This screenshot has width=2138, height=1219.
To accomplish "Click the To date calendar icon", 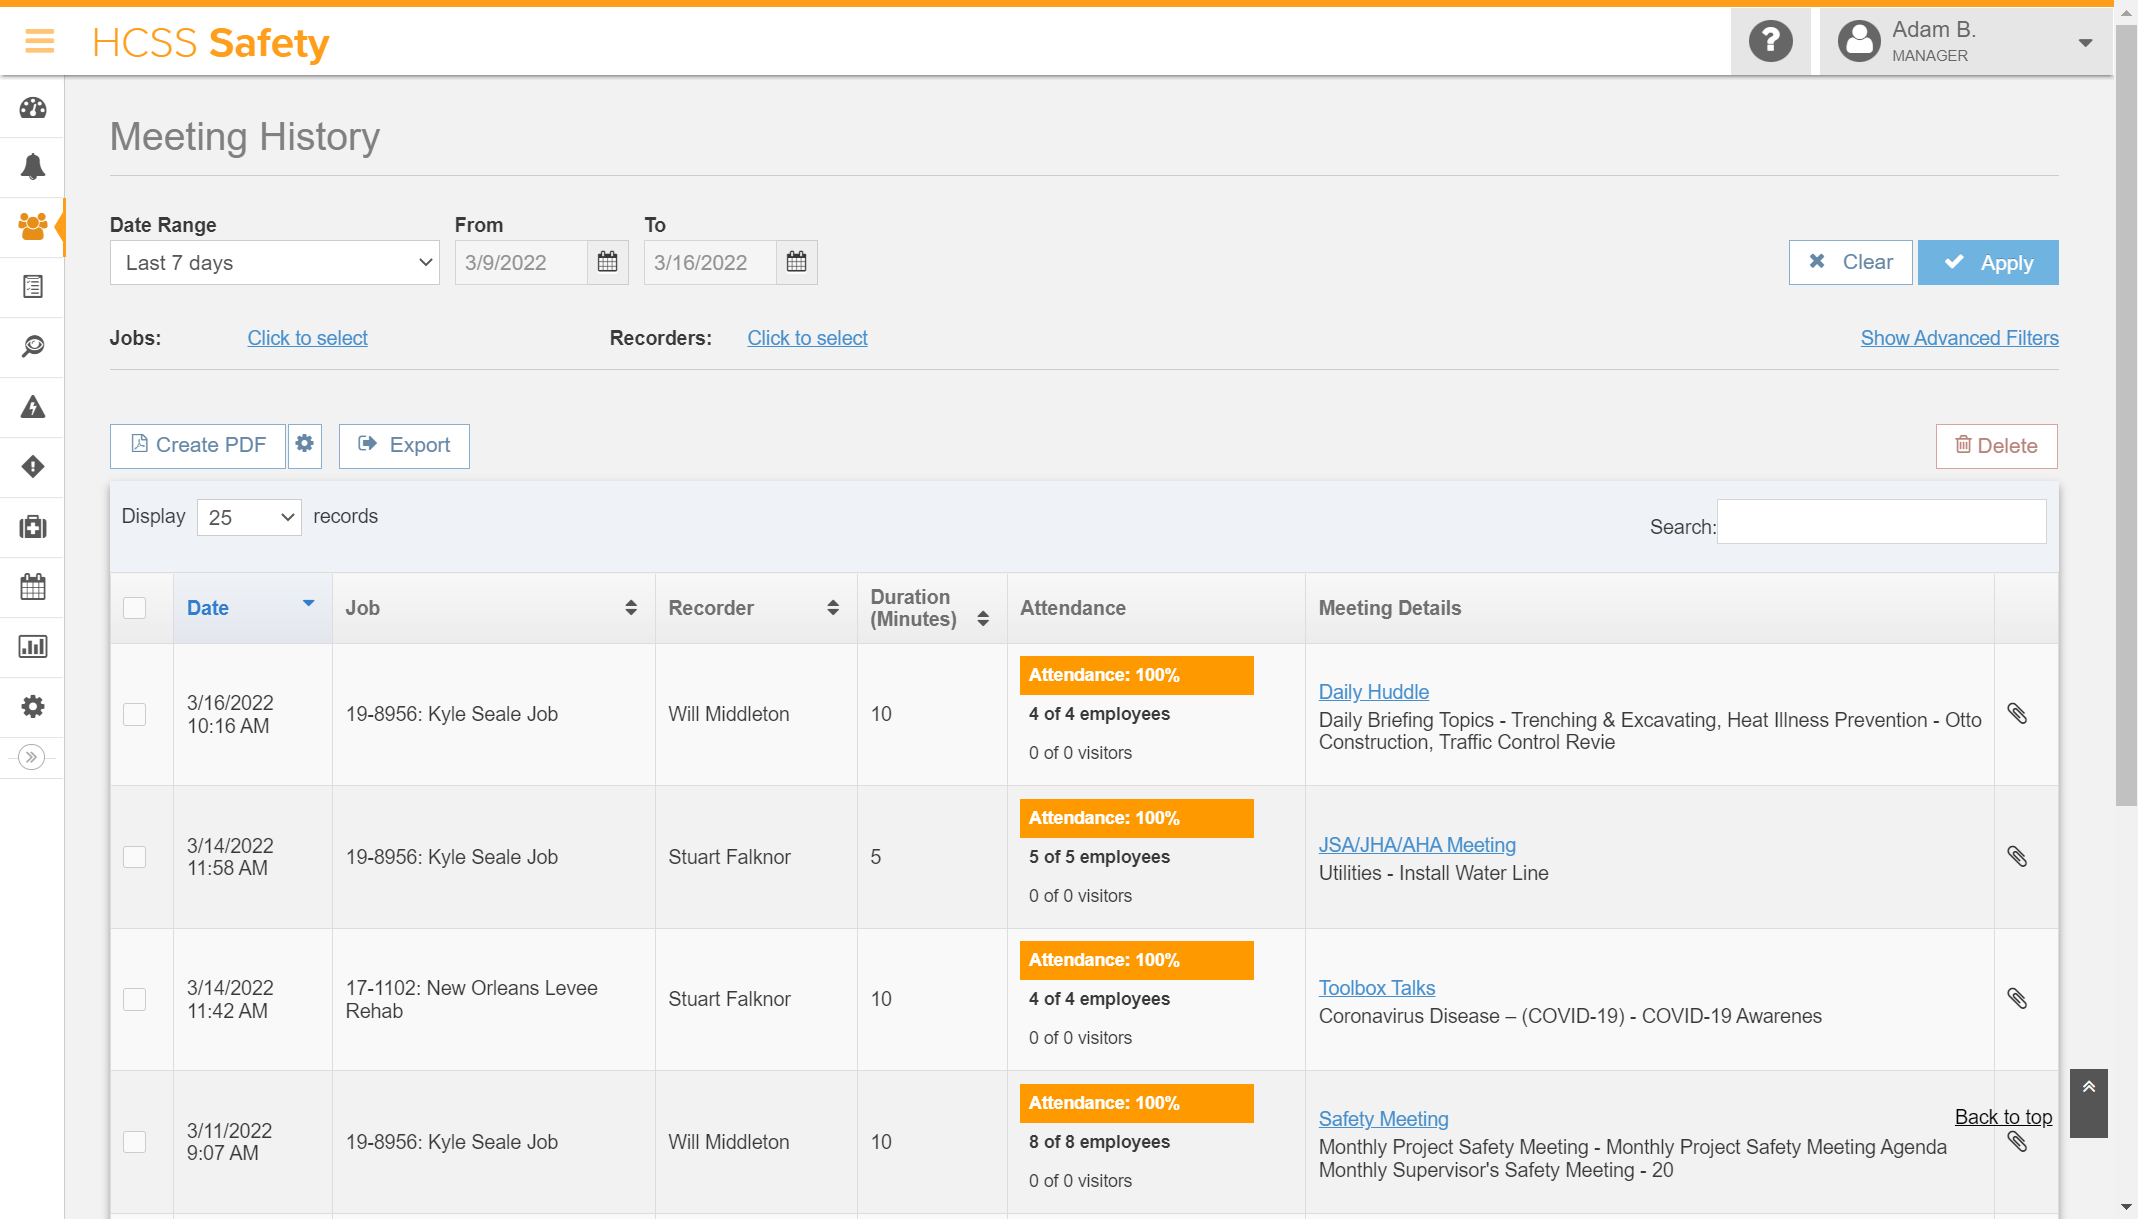I will point(796,263).
